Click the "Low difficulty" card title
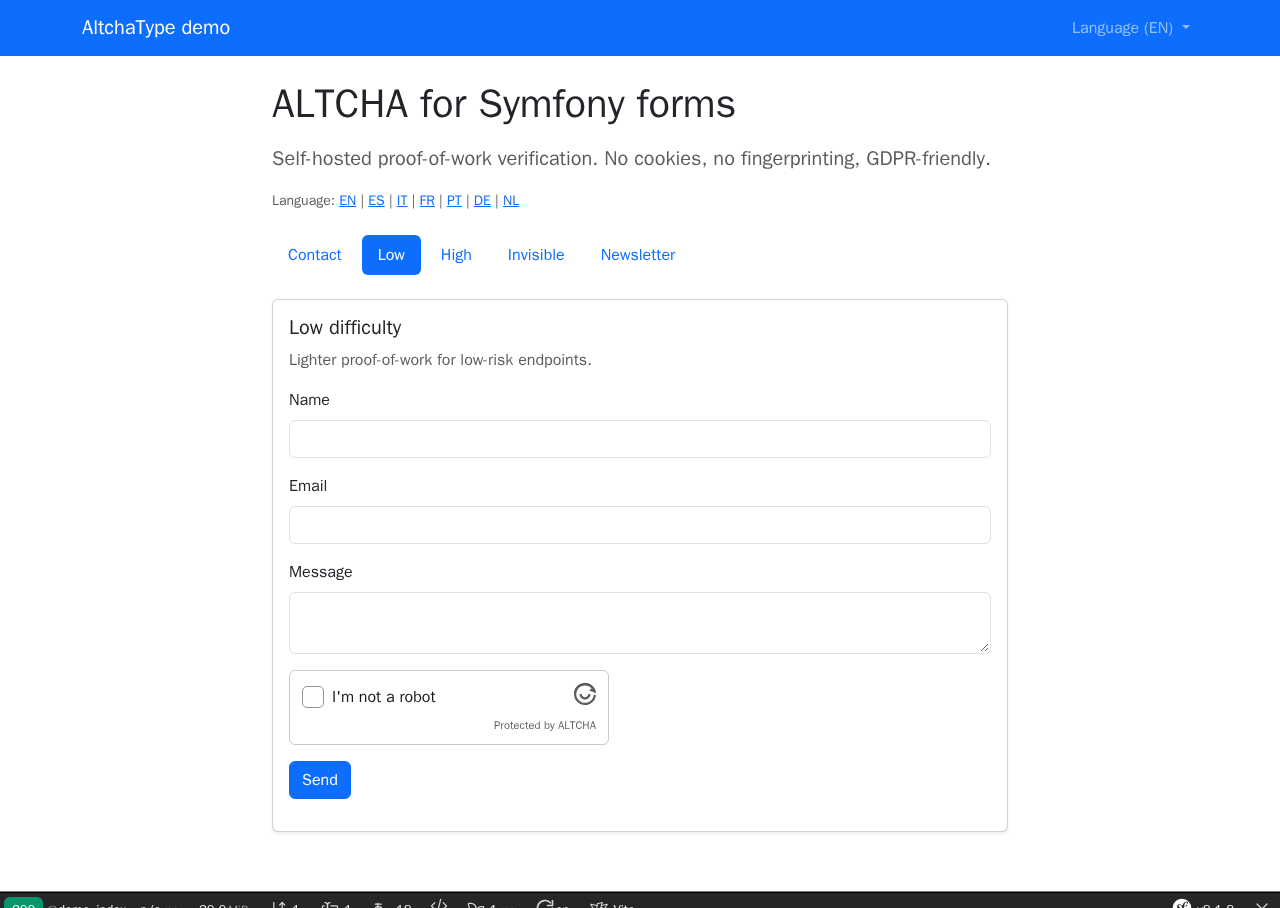1280x908 pixels. [345, 328]
